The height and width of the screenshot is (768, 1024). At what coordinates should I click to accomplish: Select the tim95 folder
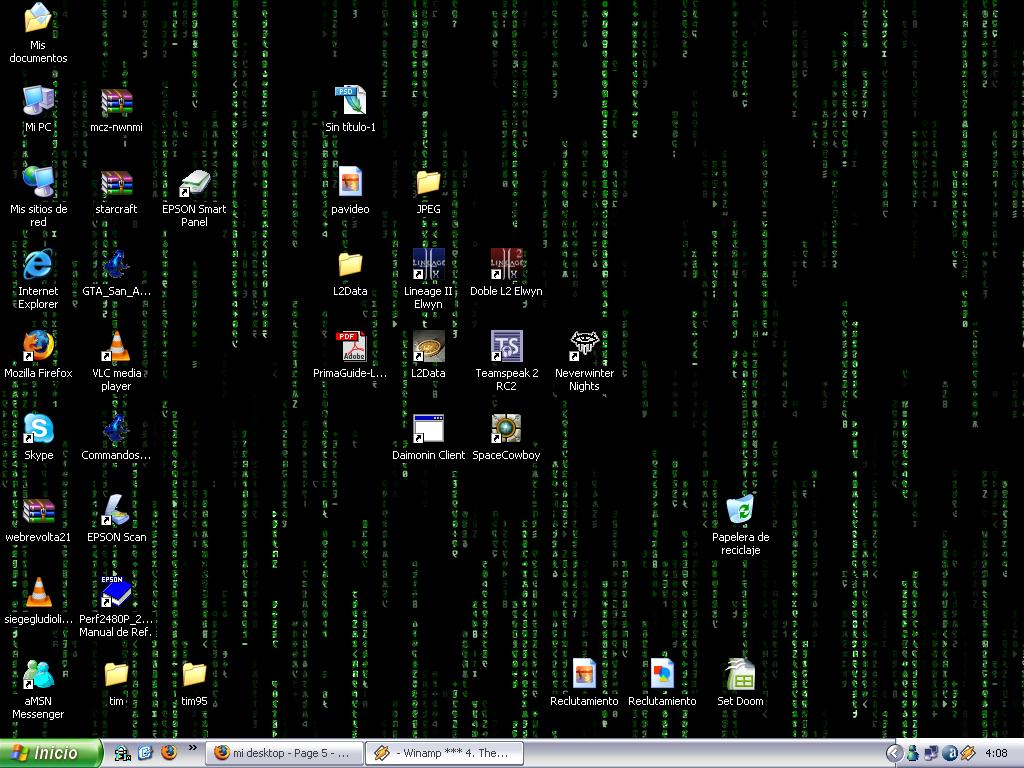click(194, 683)
